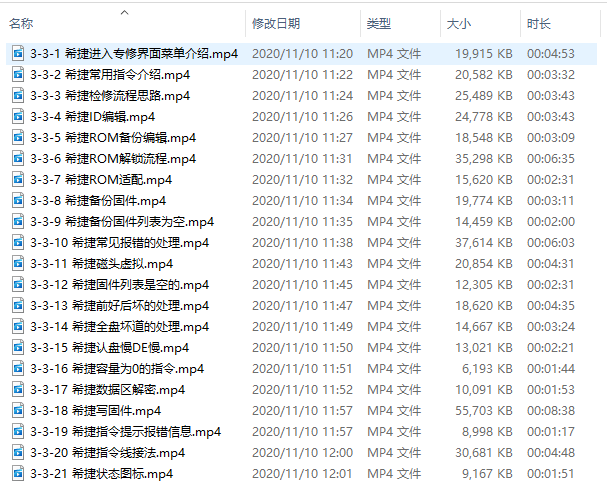Click the size value 37,614 KB
Image resolution: width=607 pixels, height=493 pixels.
pyautogui.click(x=484, y=243)
